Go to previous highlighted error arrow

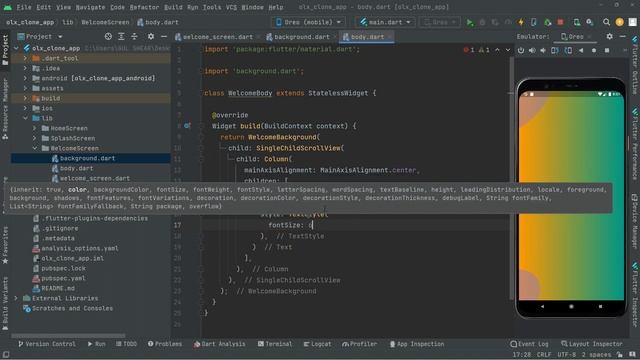coord(497,50)
